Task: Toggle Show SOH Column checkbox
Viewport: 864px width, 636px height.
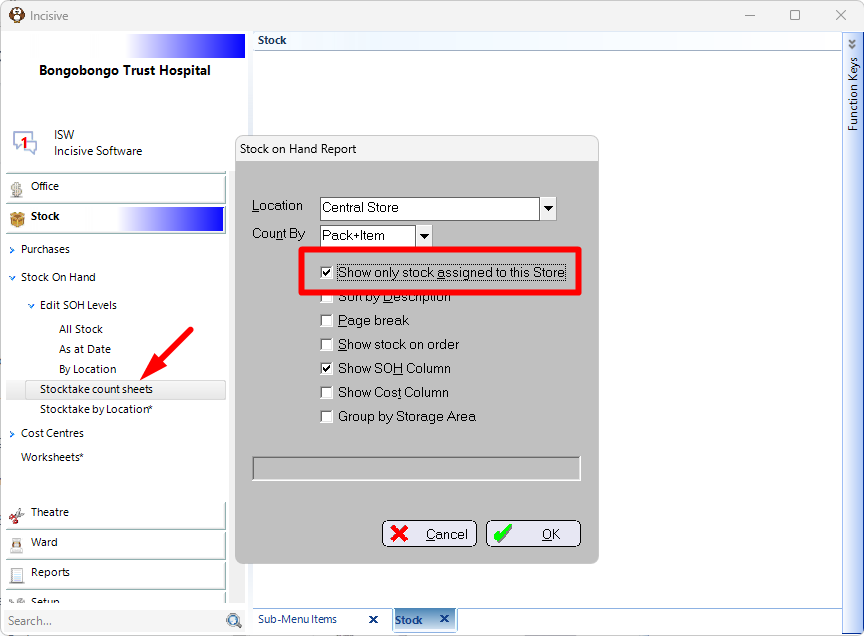Action: (326, 368)
